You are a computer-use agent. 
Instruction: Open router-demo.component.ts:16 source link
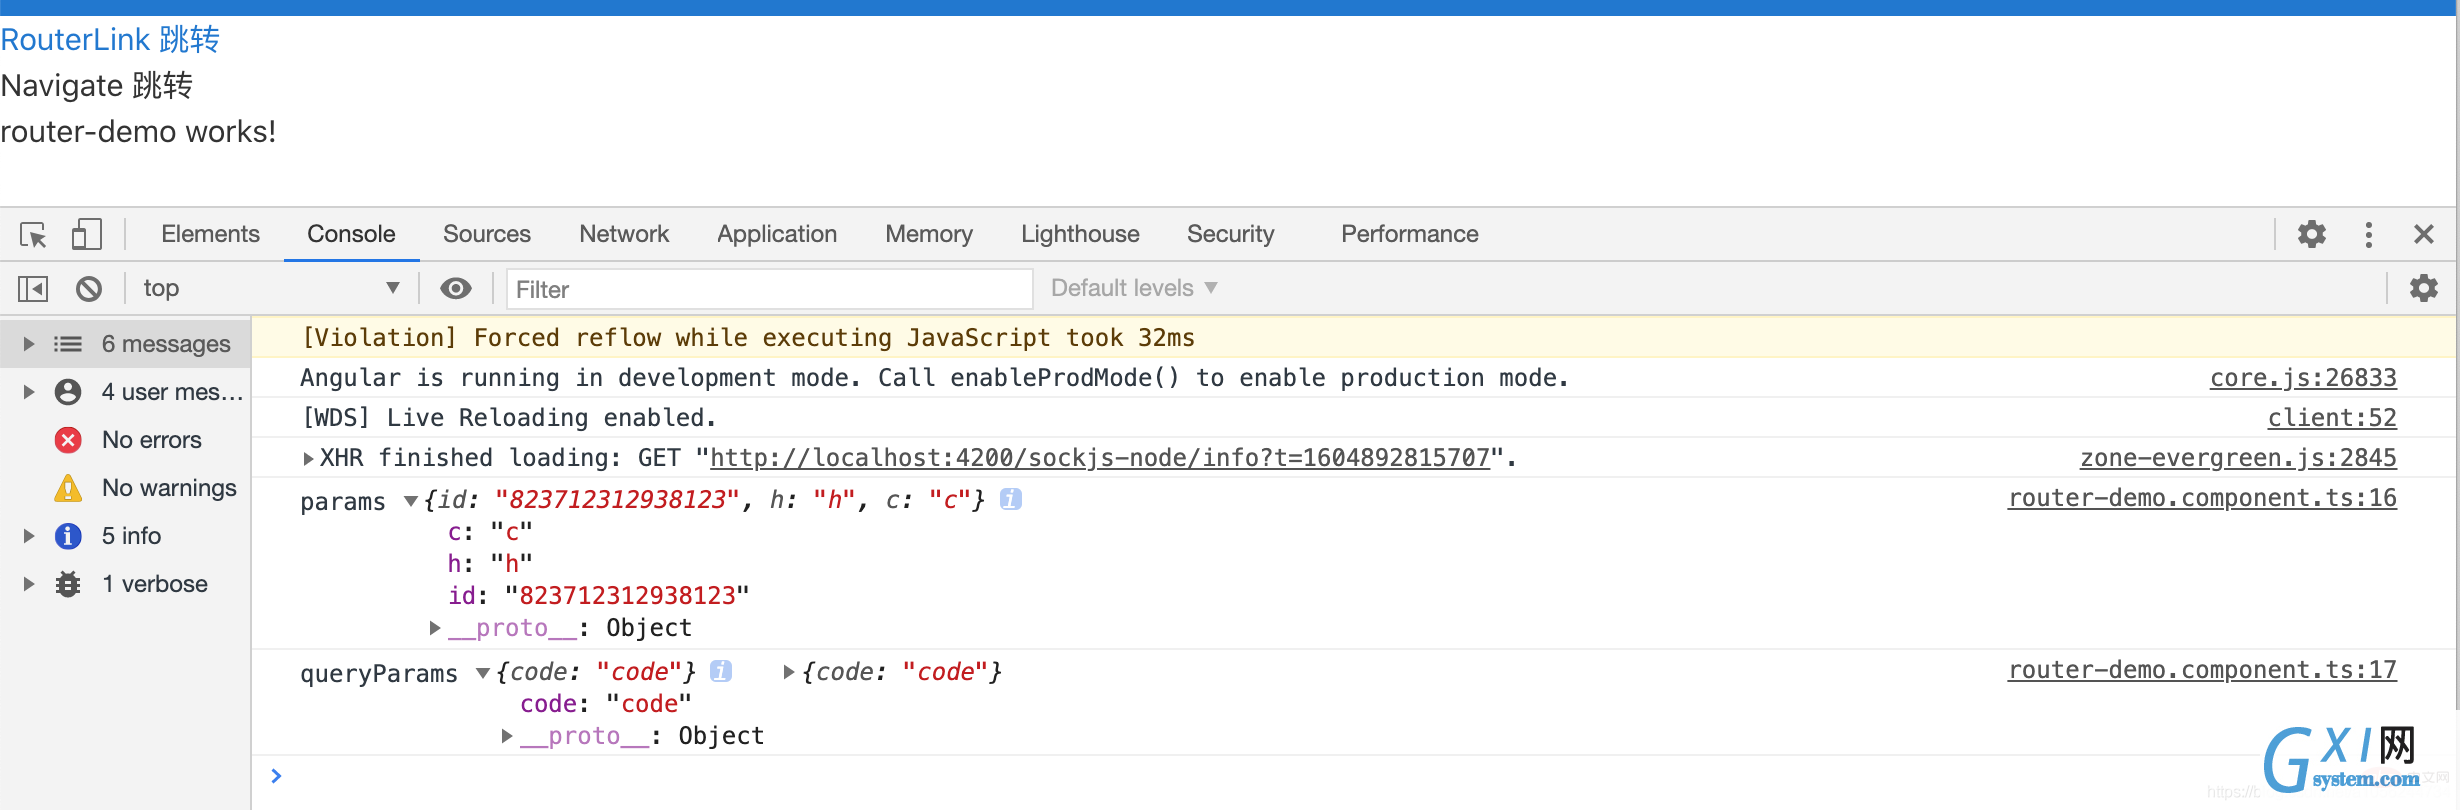(2202, 498)
